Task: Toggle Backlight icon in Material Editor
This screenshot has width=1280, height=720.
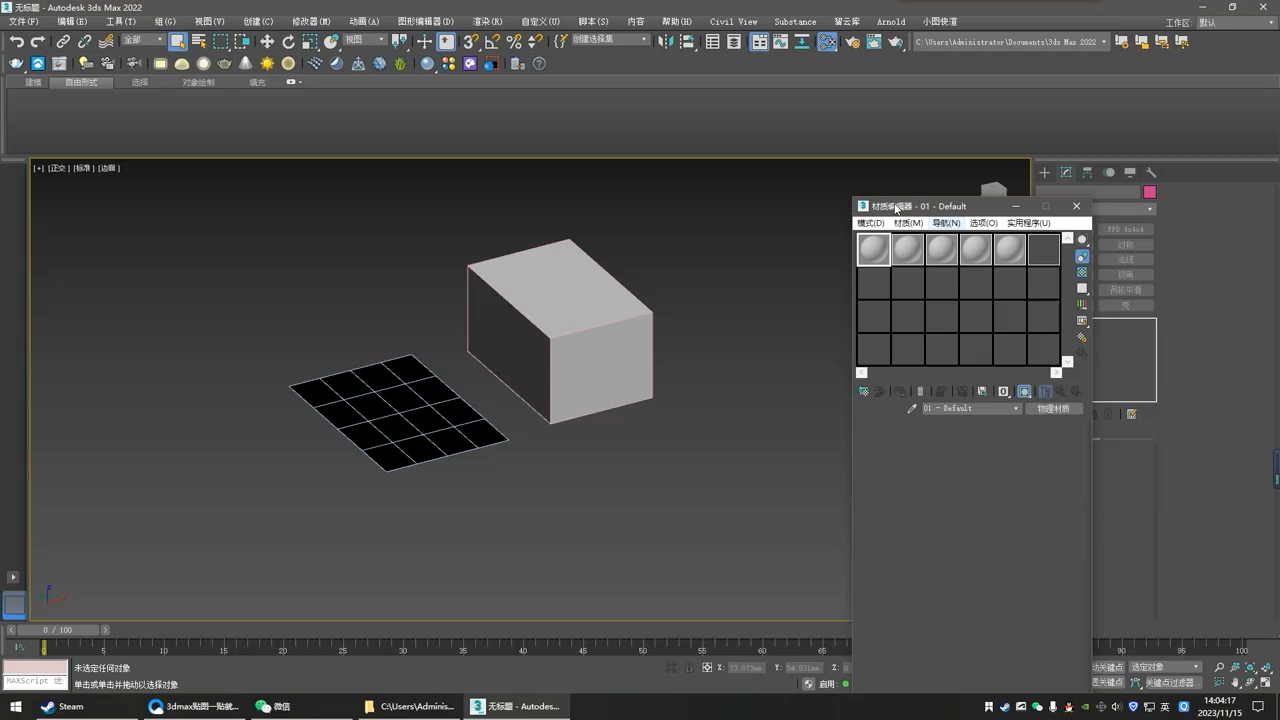Action: coord(1082,256)
